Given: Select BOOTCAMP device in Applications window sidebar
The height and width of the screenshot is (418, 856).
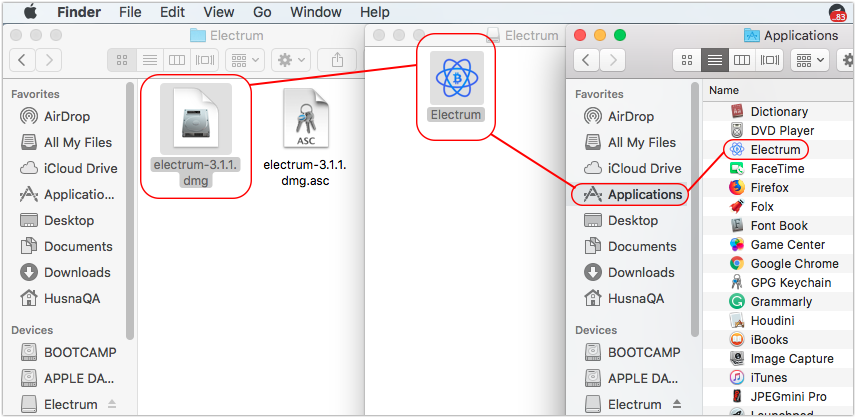Looking at the screenshot, I should pos(632,352).
